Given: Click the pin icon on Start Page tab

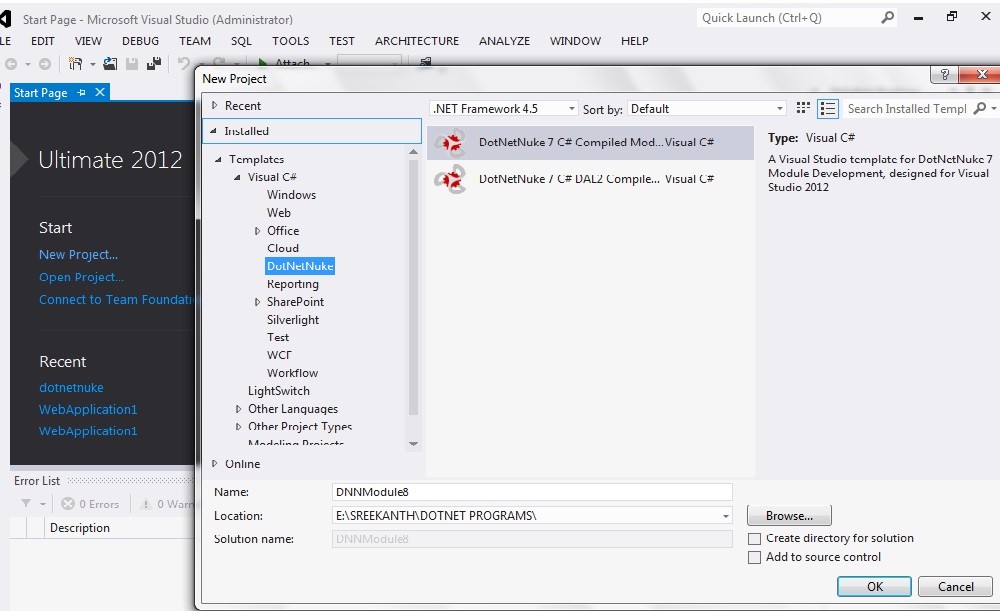Looking at the screenshot, I should pos(82,92).
